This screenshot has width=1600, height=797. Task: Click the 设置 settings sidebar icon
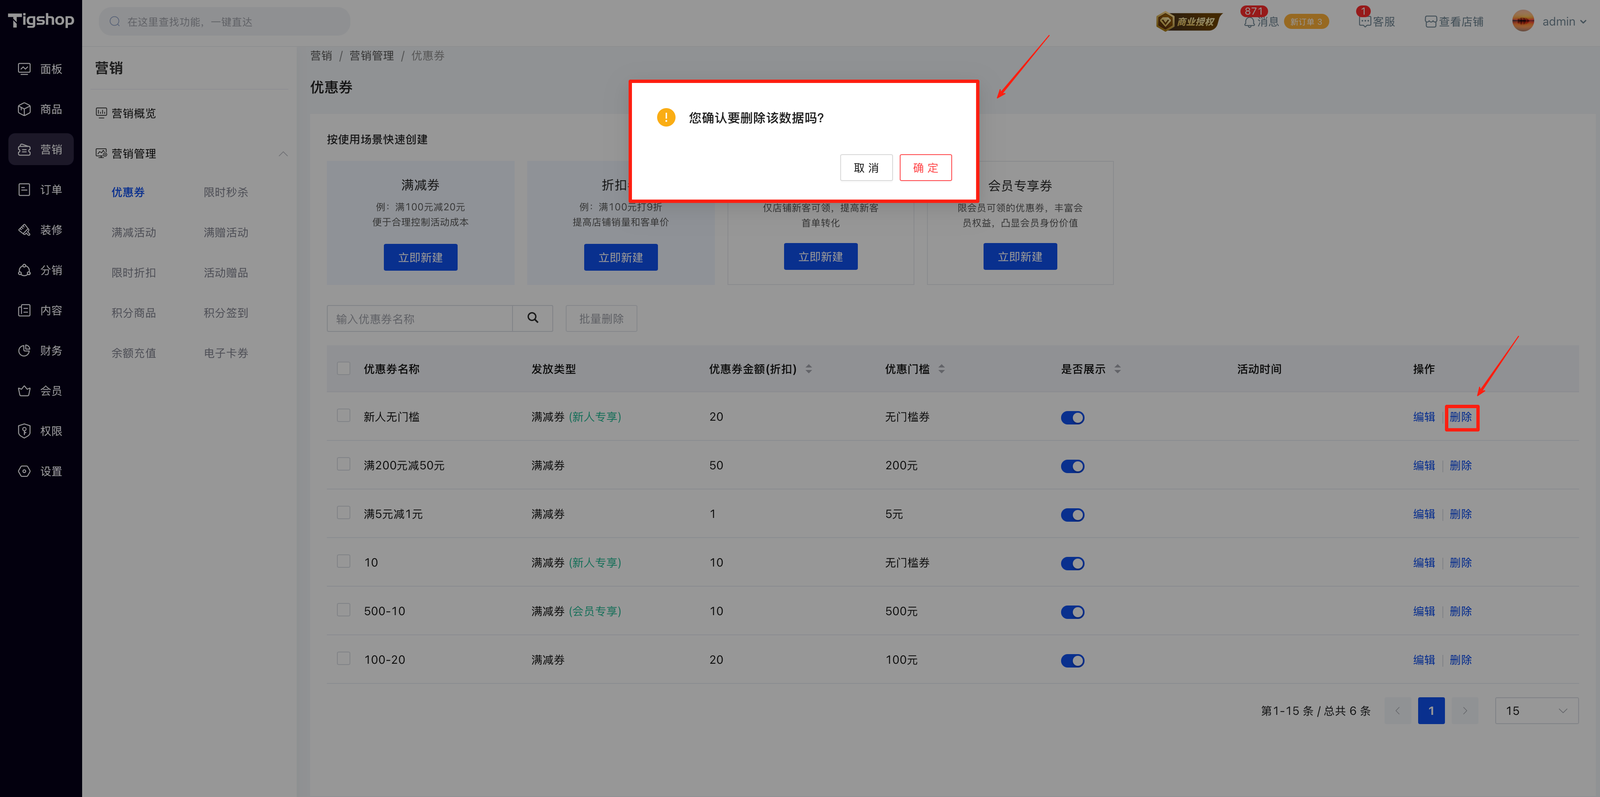coord(24,471)
